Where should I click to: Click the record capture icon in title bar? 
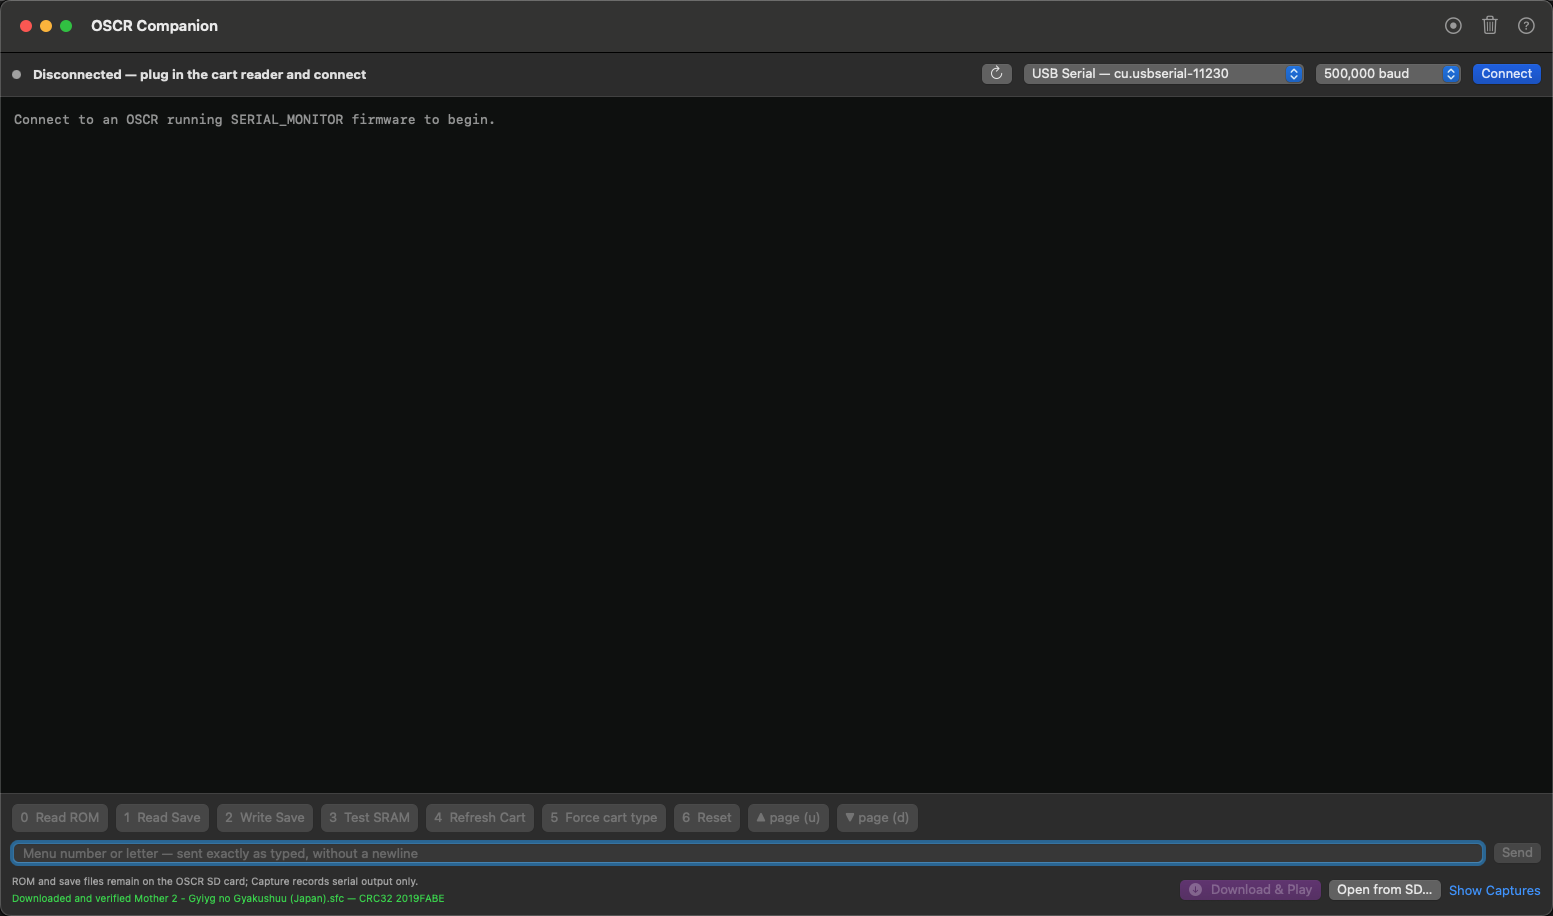[x=1453, y=26]
